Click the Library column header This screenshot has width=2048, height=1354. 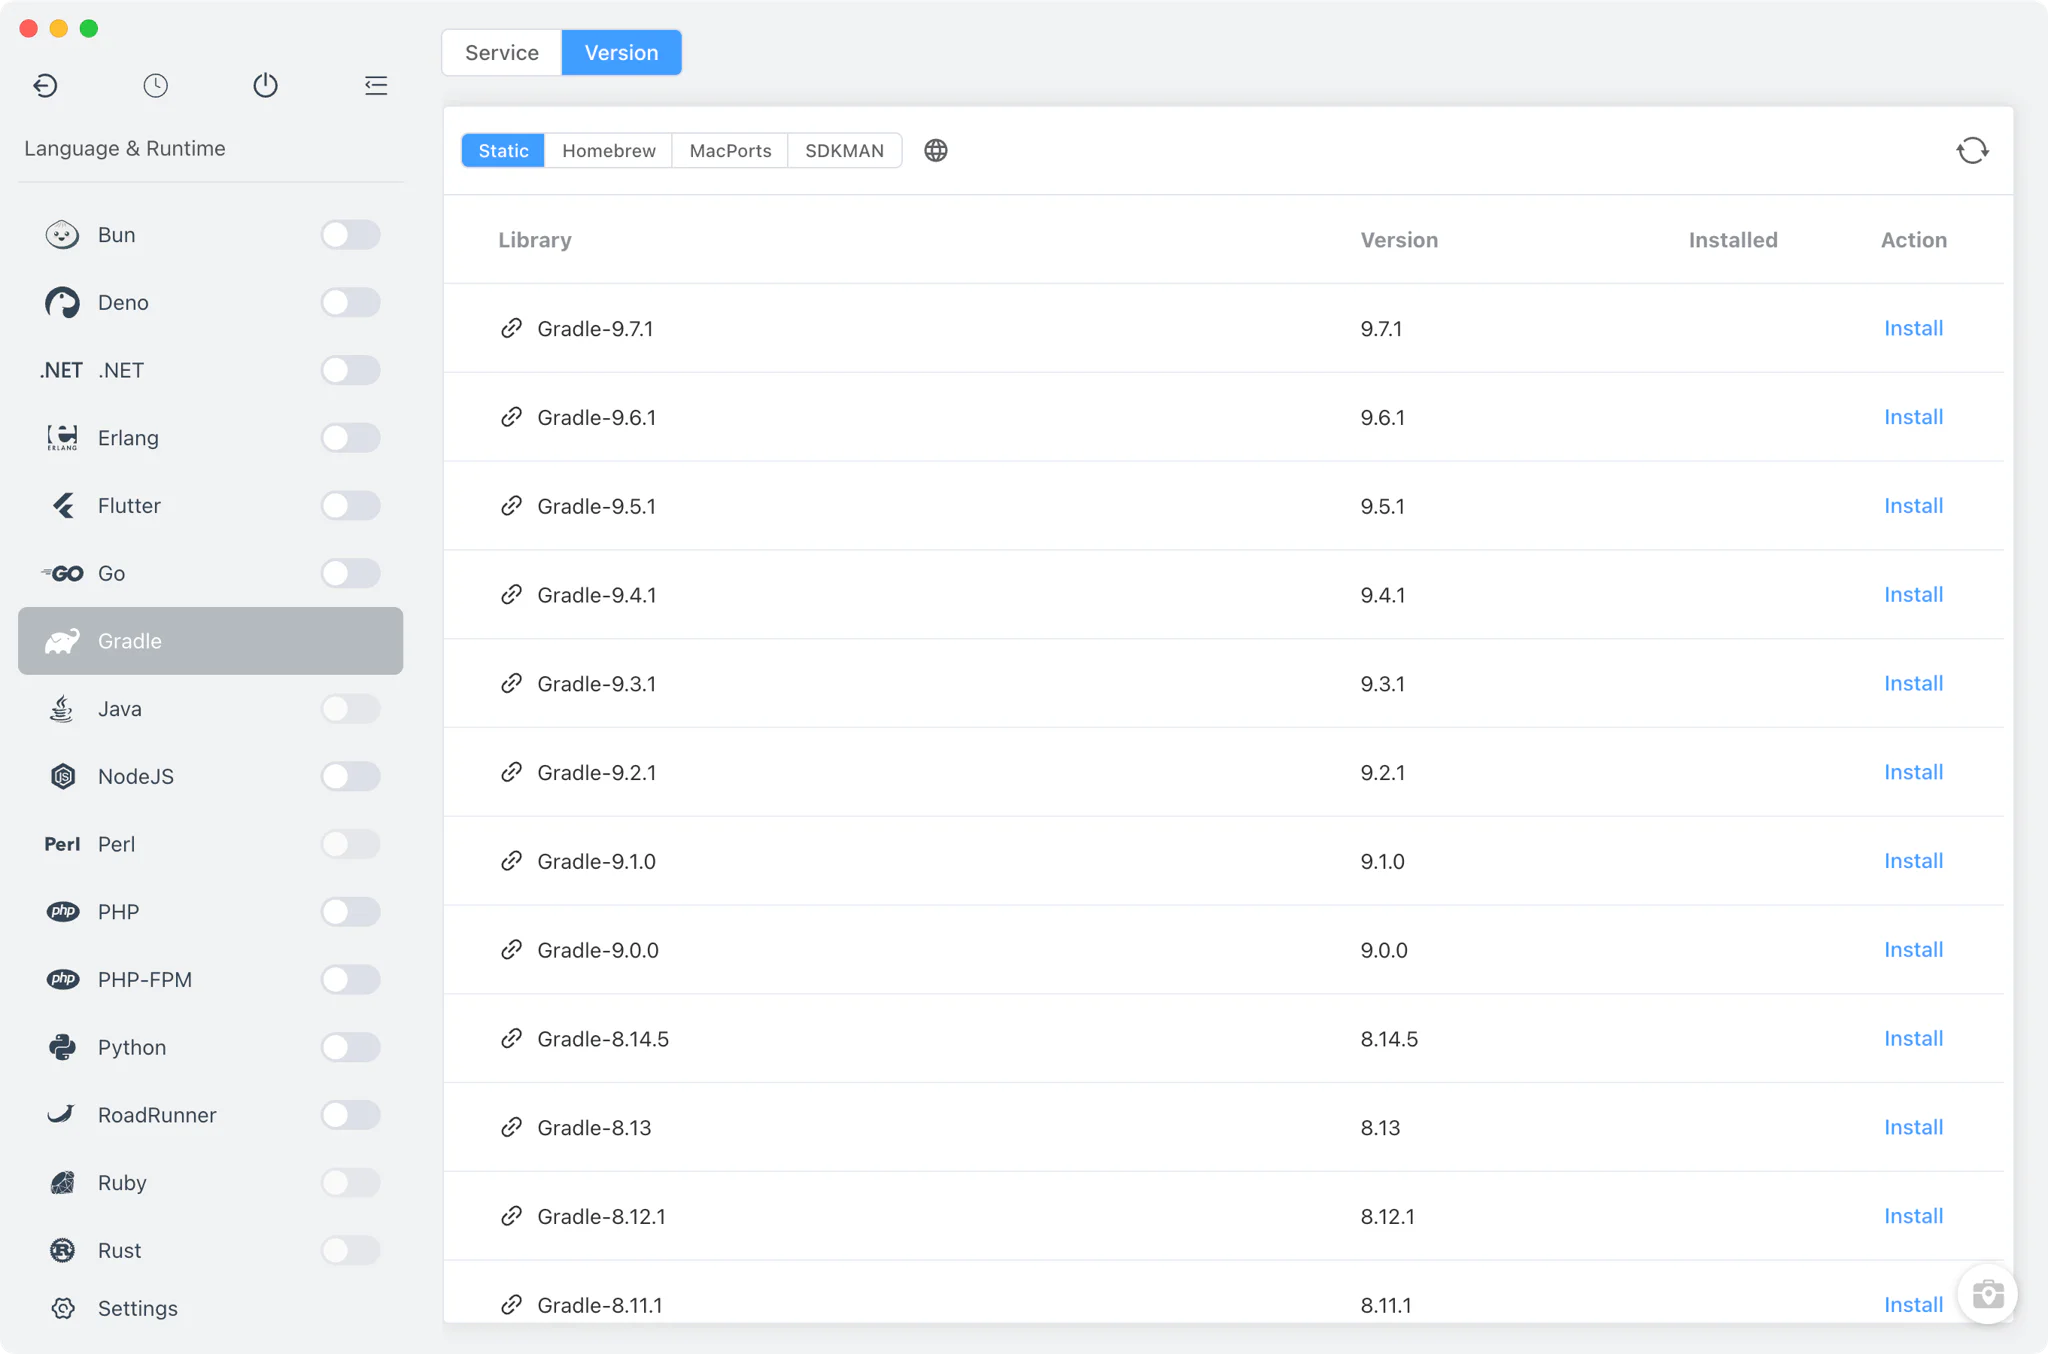tap(535, 240)
